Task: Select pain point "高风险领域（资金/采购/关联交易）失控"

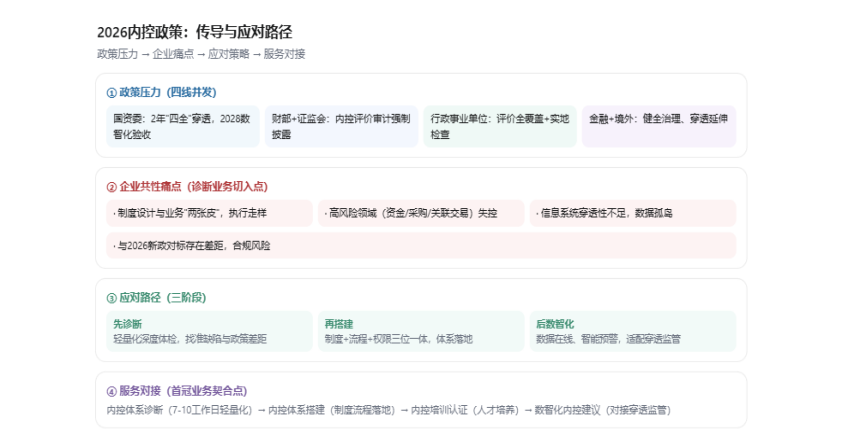Action: 421,213
